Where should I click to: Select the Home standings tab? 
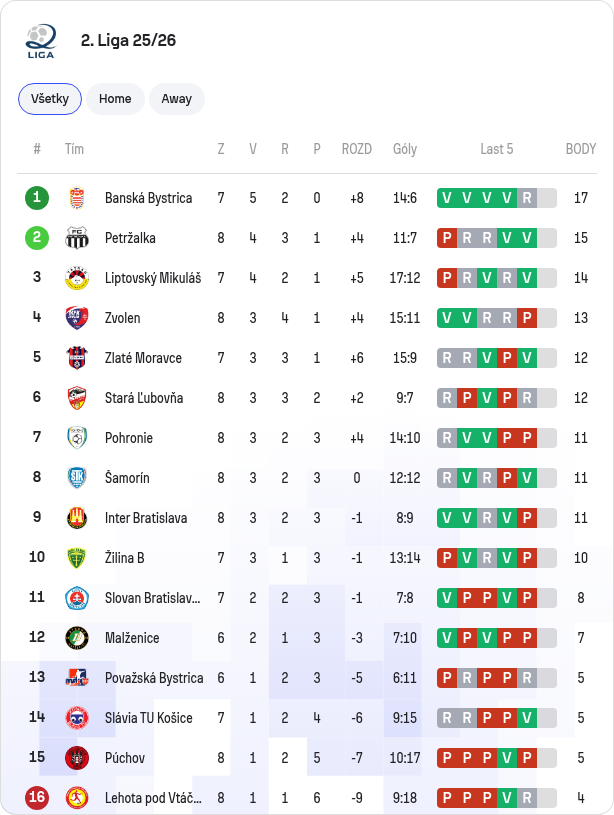115,99
